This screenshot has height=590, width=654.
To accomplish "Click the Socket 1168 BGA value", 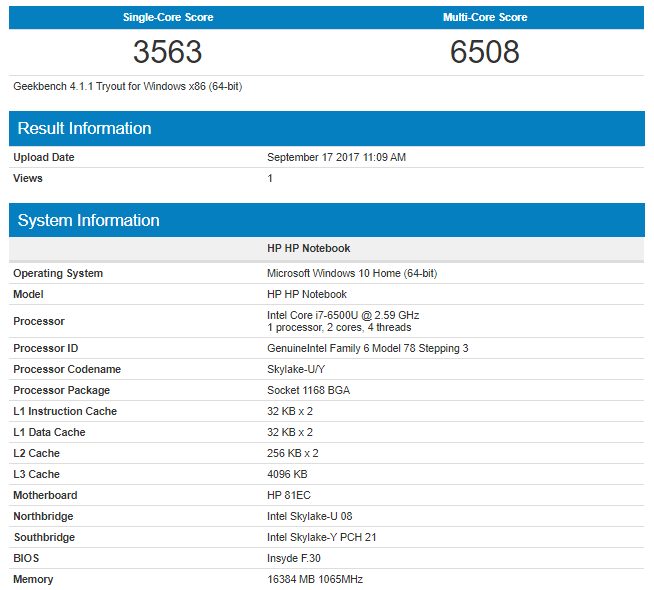I will click(x=308, y=390).
